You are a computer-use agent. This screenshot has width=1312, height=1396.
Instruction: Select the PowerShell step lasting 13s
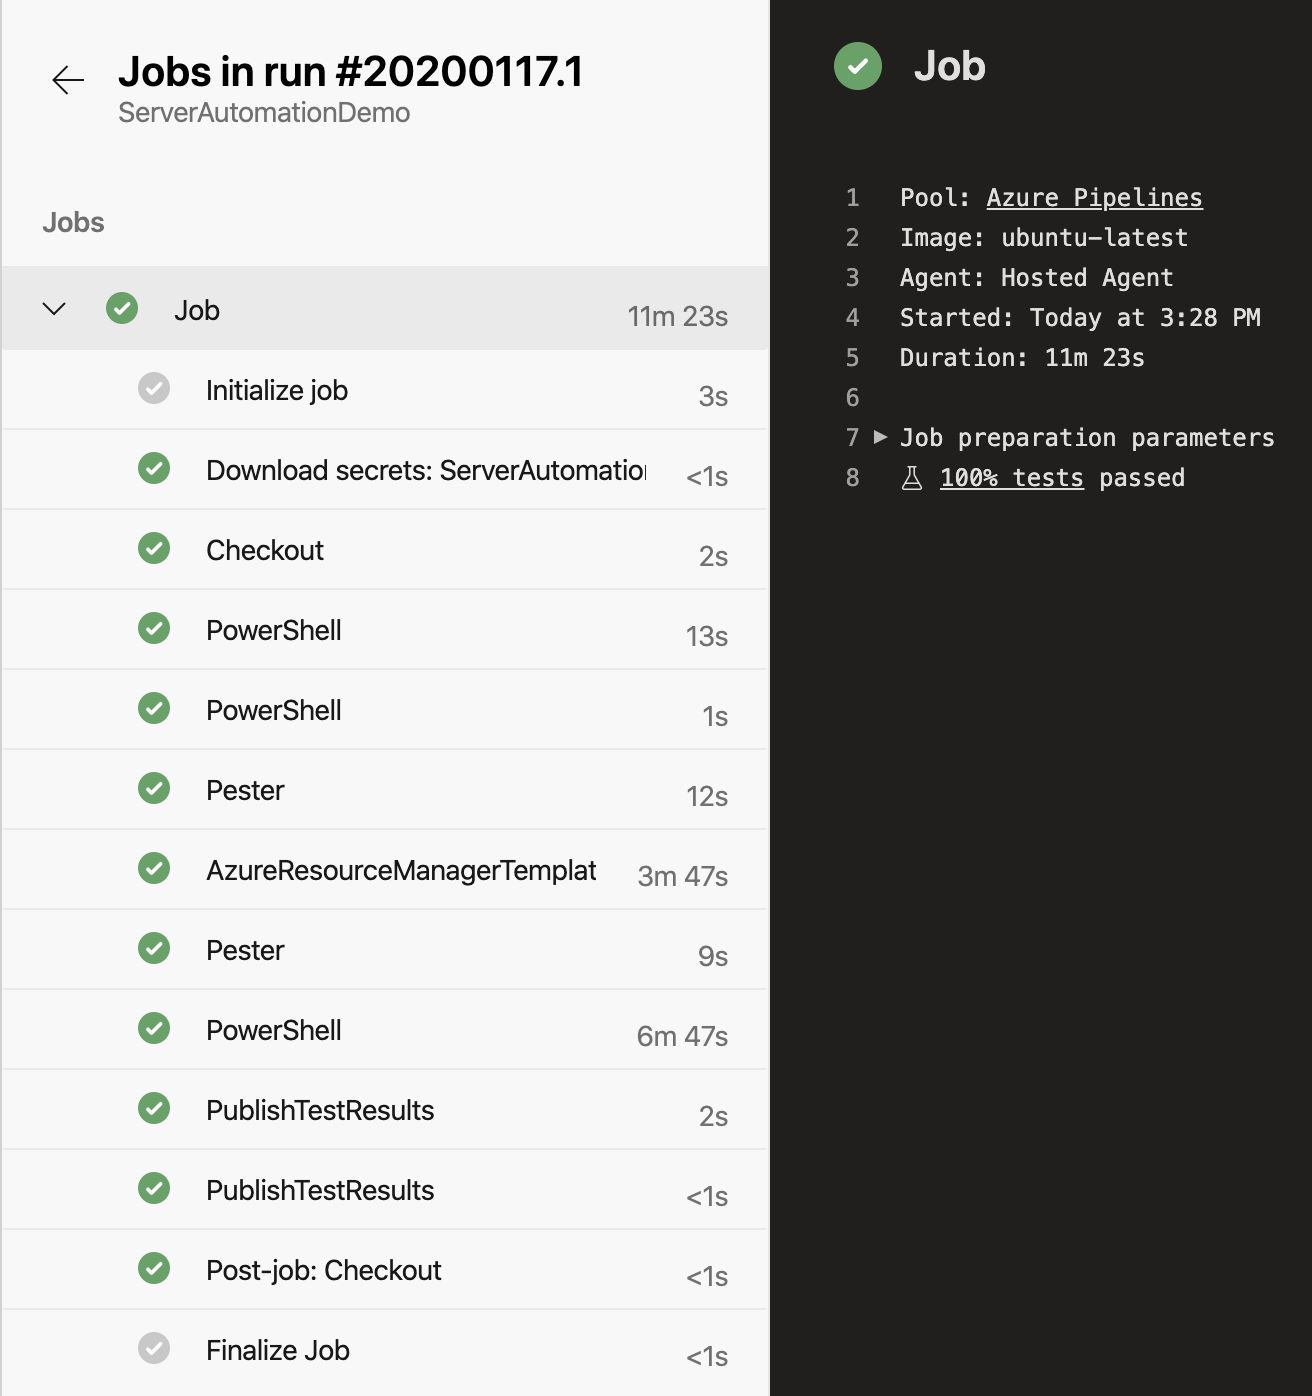click(x=274, y=630)
